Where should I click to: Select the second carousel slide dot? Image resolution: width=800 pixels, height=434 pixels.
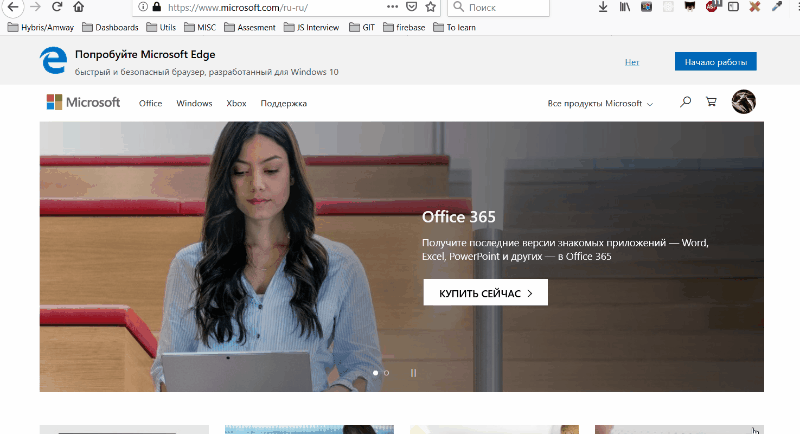386,373
